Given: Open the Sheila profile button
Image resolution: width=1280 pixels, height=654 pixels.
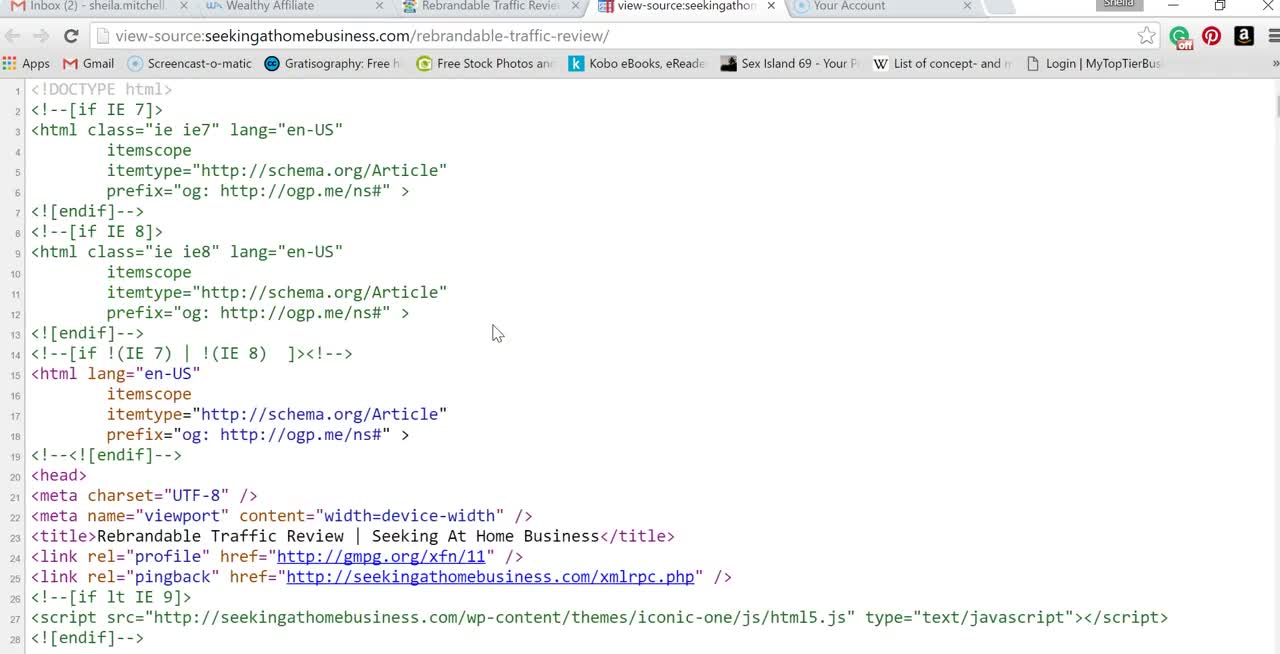Looking at the screenshot, I should (x=1119, y=5).
